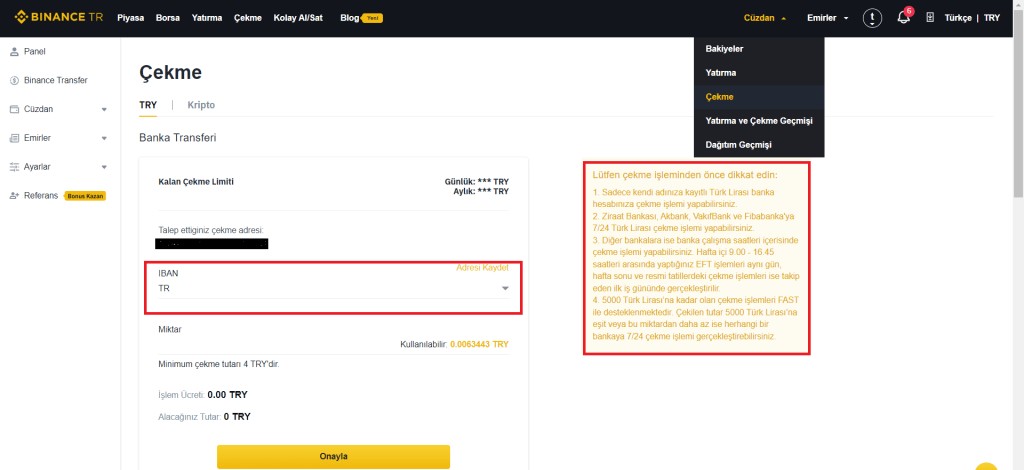Expand Cüzdan in the left sidebar

click(x=104, y=110)
